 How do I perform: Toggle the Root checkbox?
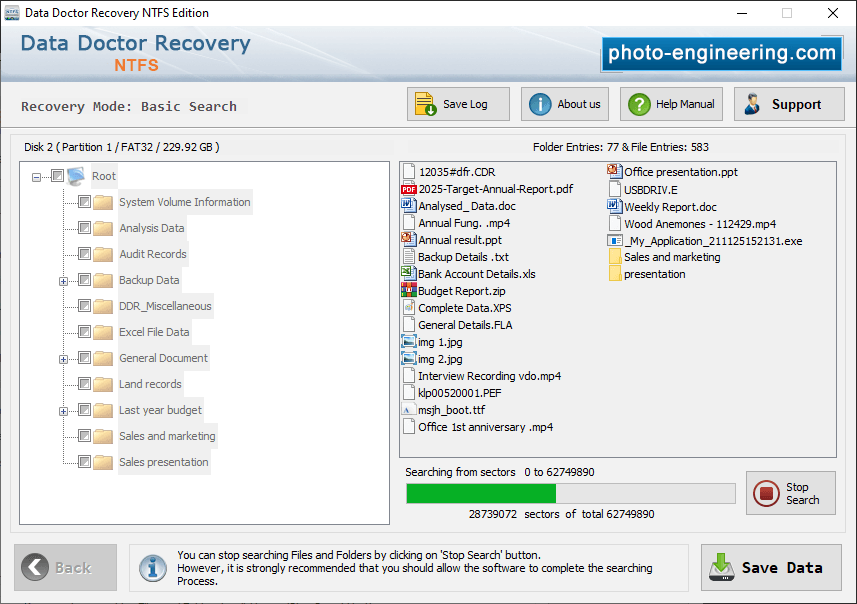click(x=57, y=175)
